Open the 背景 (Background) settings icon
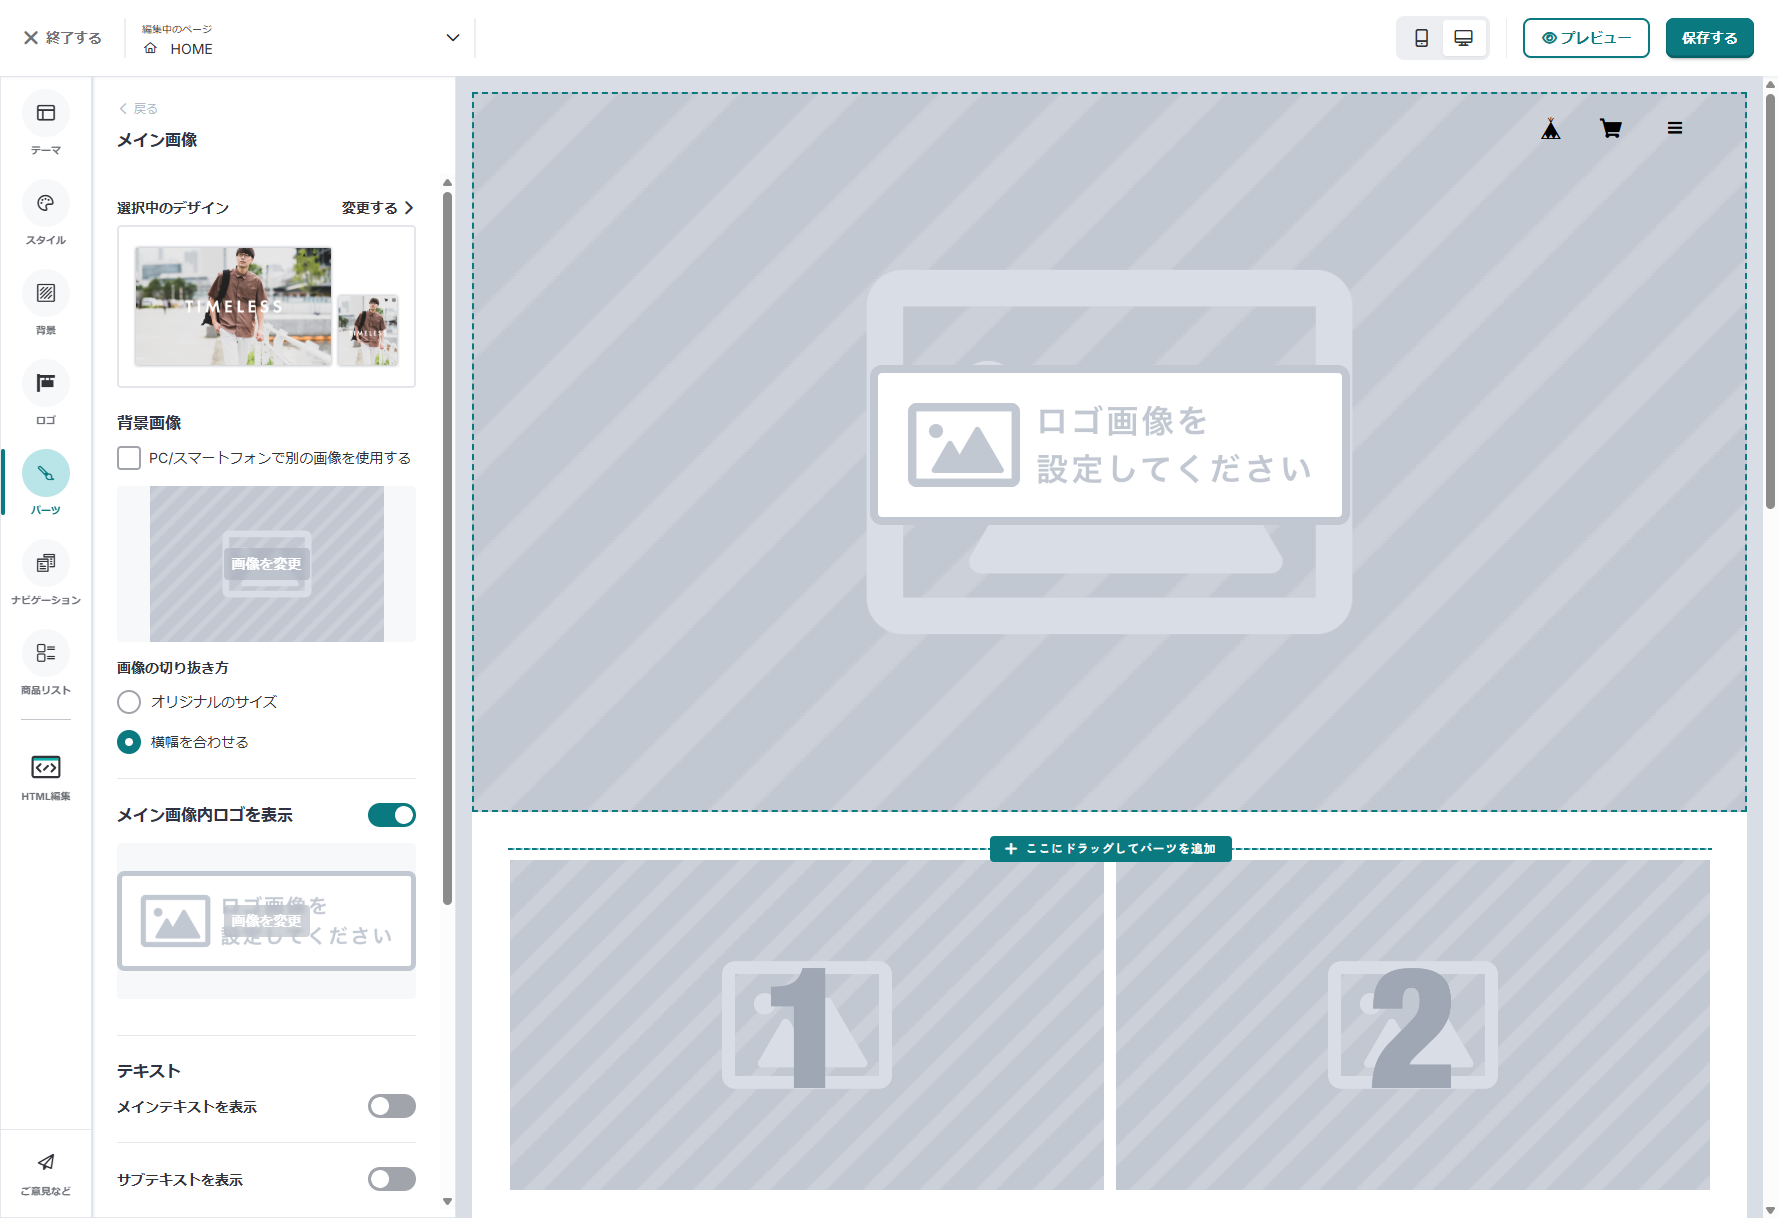This screenshot has height=1218, width=1778. click(46, 294)
